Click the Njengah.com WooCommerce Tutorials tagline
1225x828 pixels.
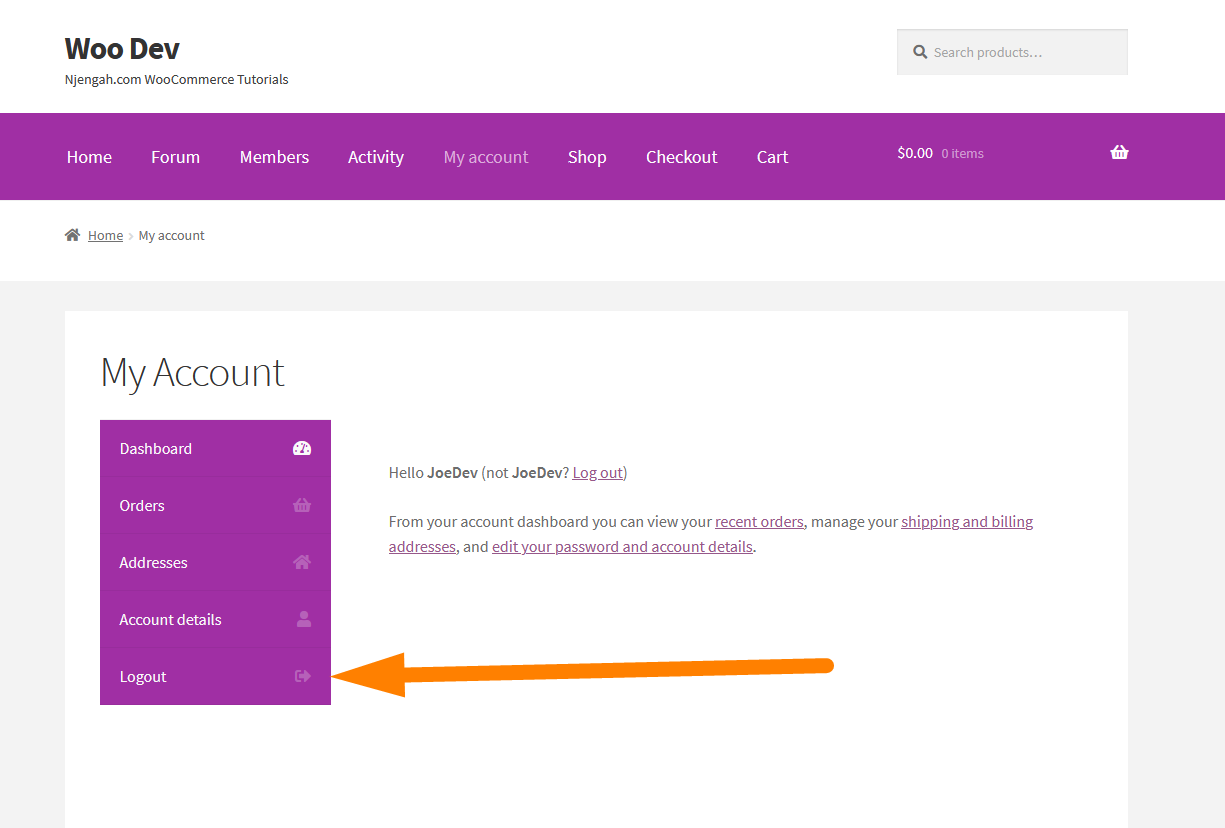176,79
